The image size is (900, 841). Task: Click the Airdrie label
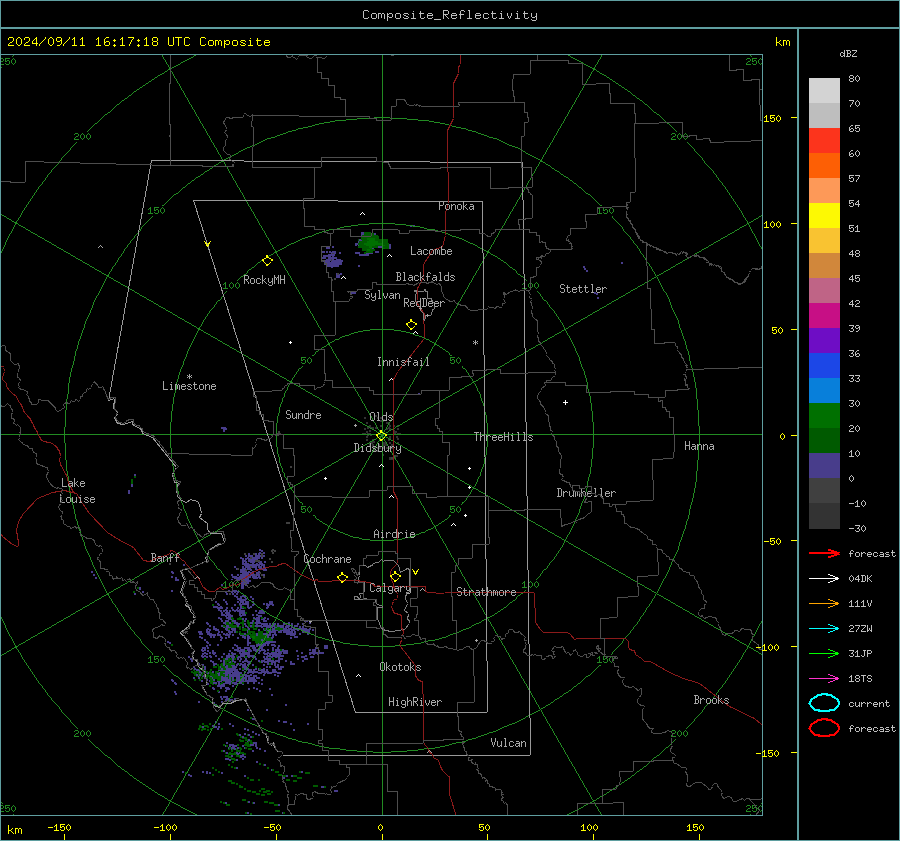tap(394, 534)
